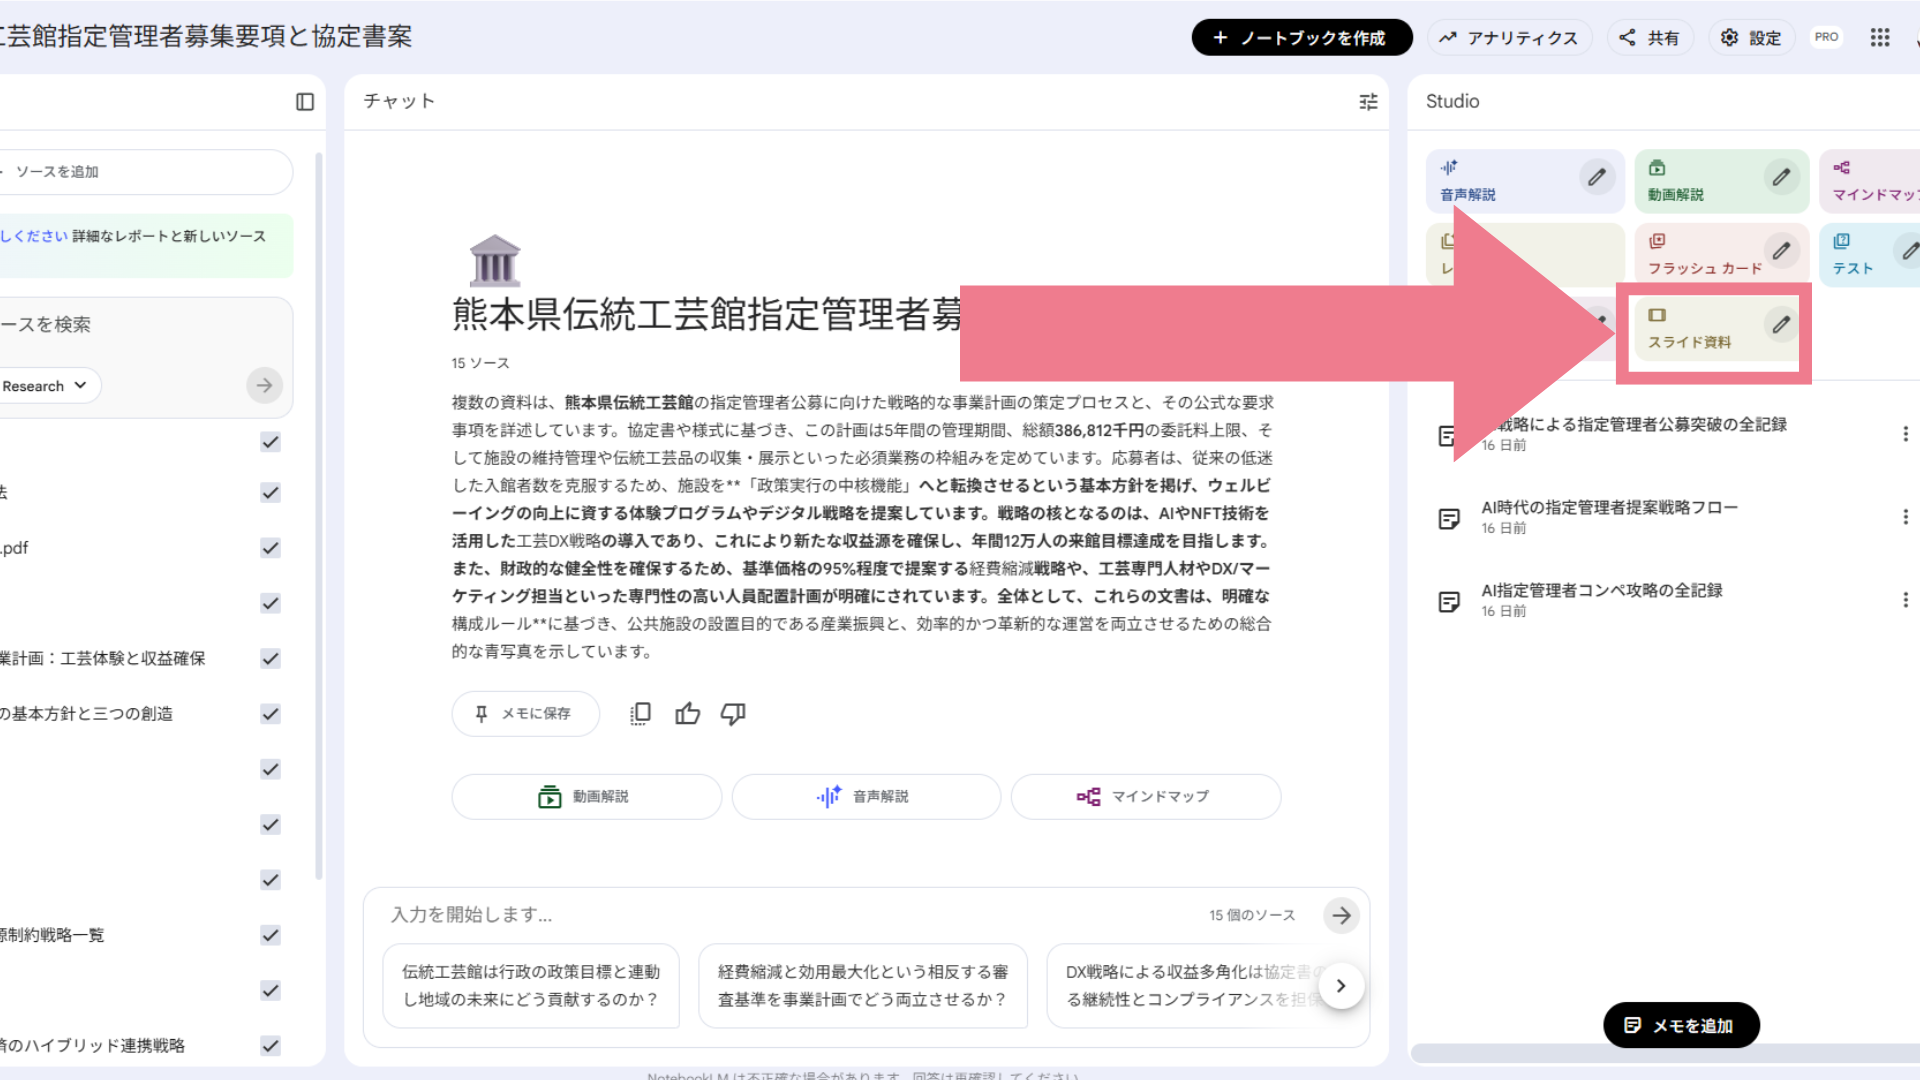1920x1080 pixels.
Task: Open the Google apps grid icon
Action: coord(1880,38)
